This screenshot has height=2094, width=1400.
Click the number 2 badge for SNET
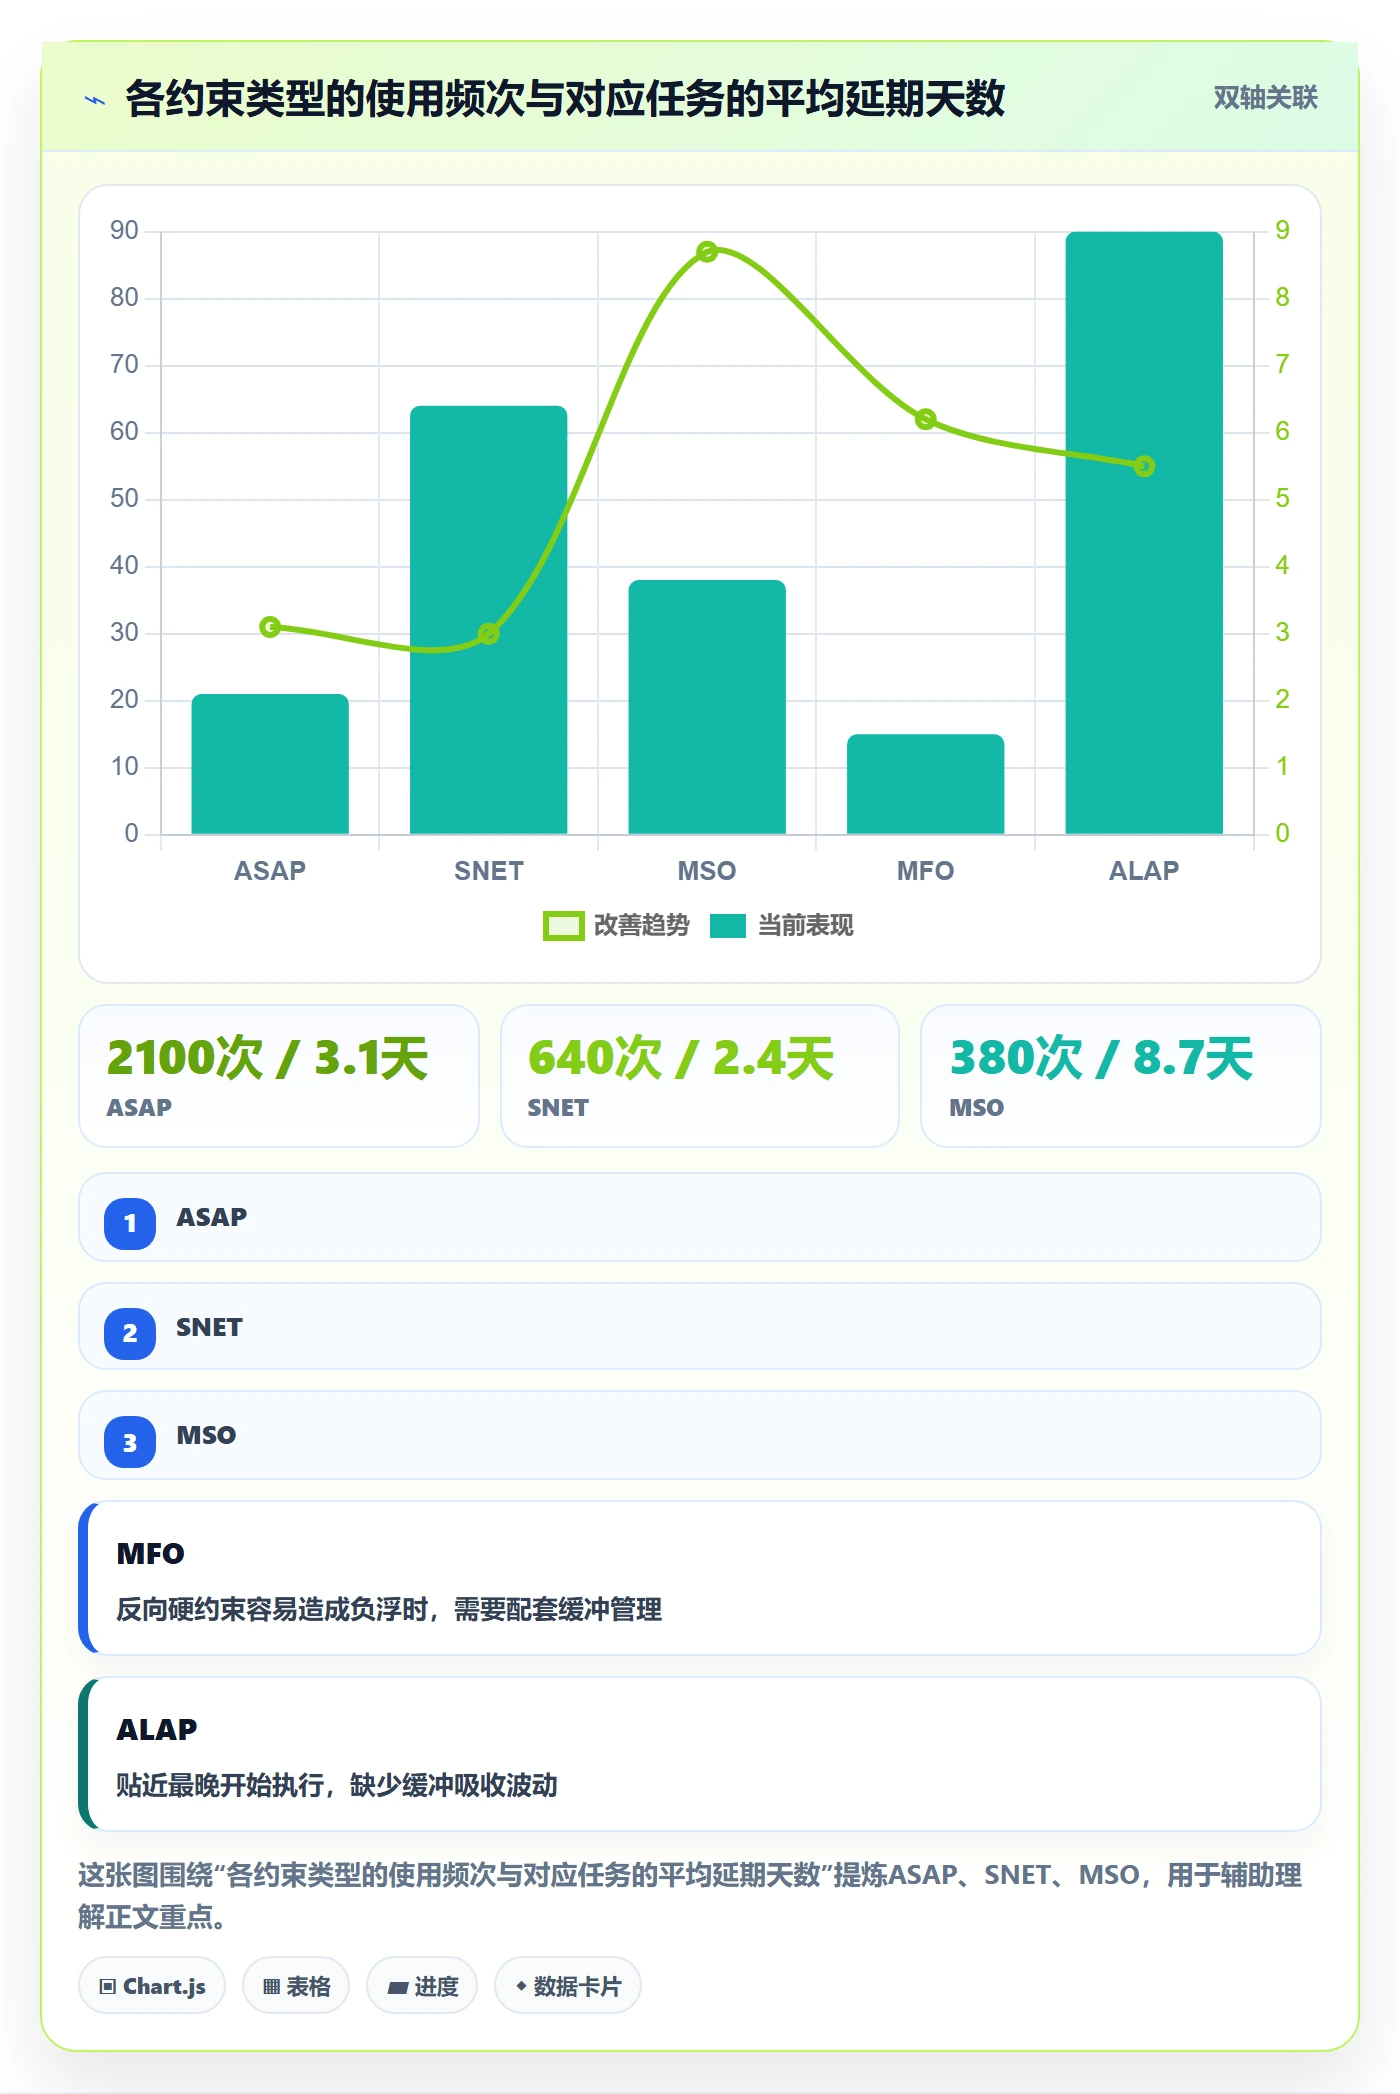[x=130, y=1333]
